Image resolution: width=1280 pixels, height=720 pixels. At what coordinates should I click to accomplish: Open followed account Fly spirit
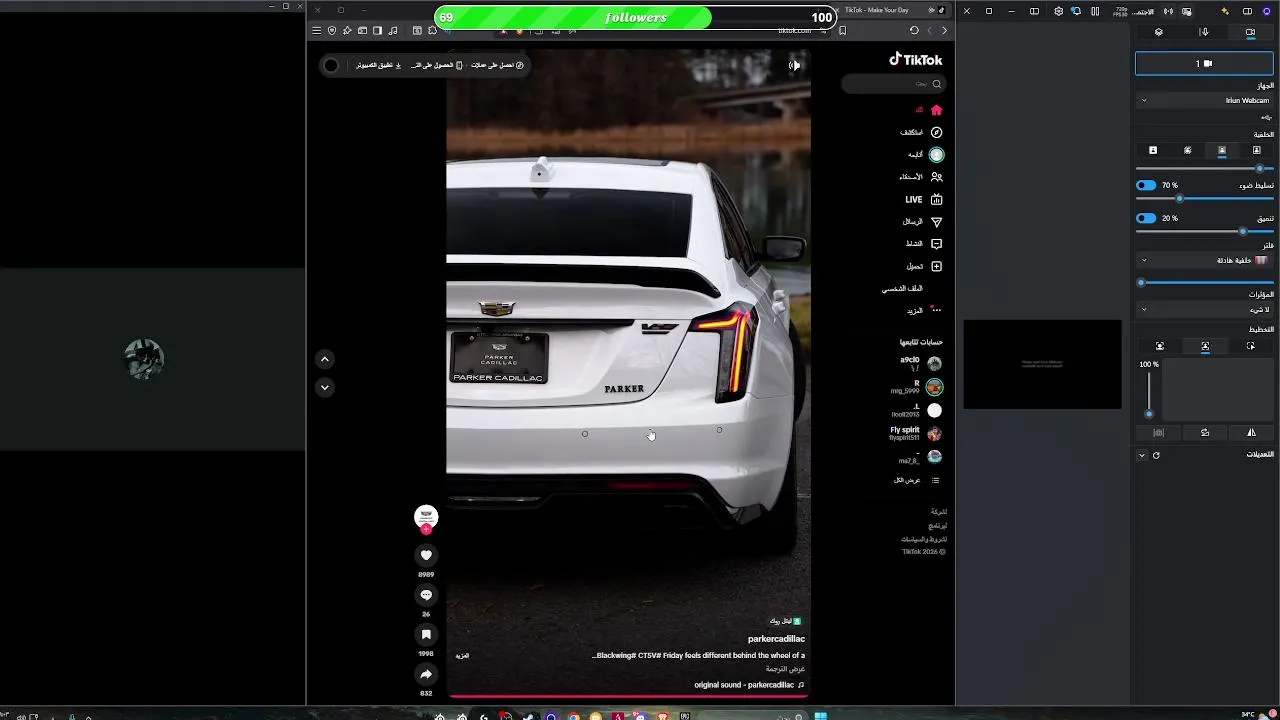(916, 434)
